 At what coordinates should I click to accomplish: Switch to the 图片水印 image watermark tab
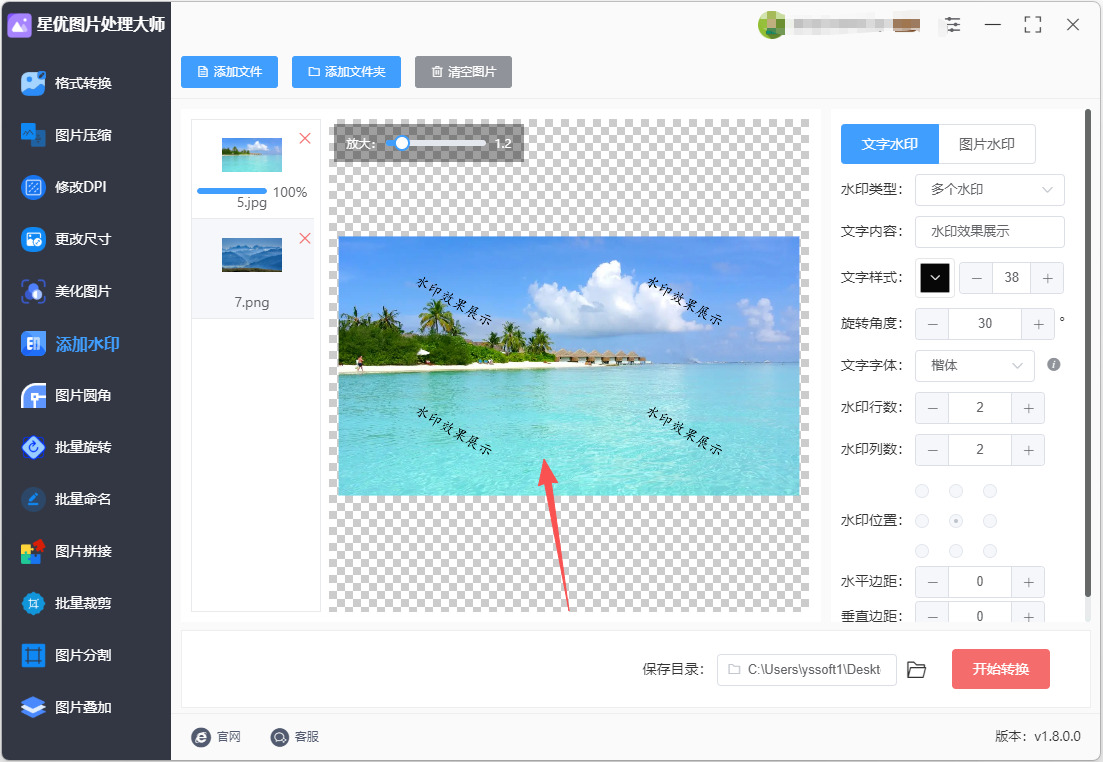pyautogui.click(x=987, y=144)
